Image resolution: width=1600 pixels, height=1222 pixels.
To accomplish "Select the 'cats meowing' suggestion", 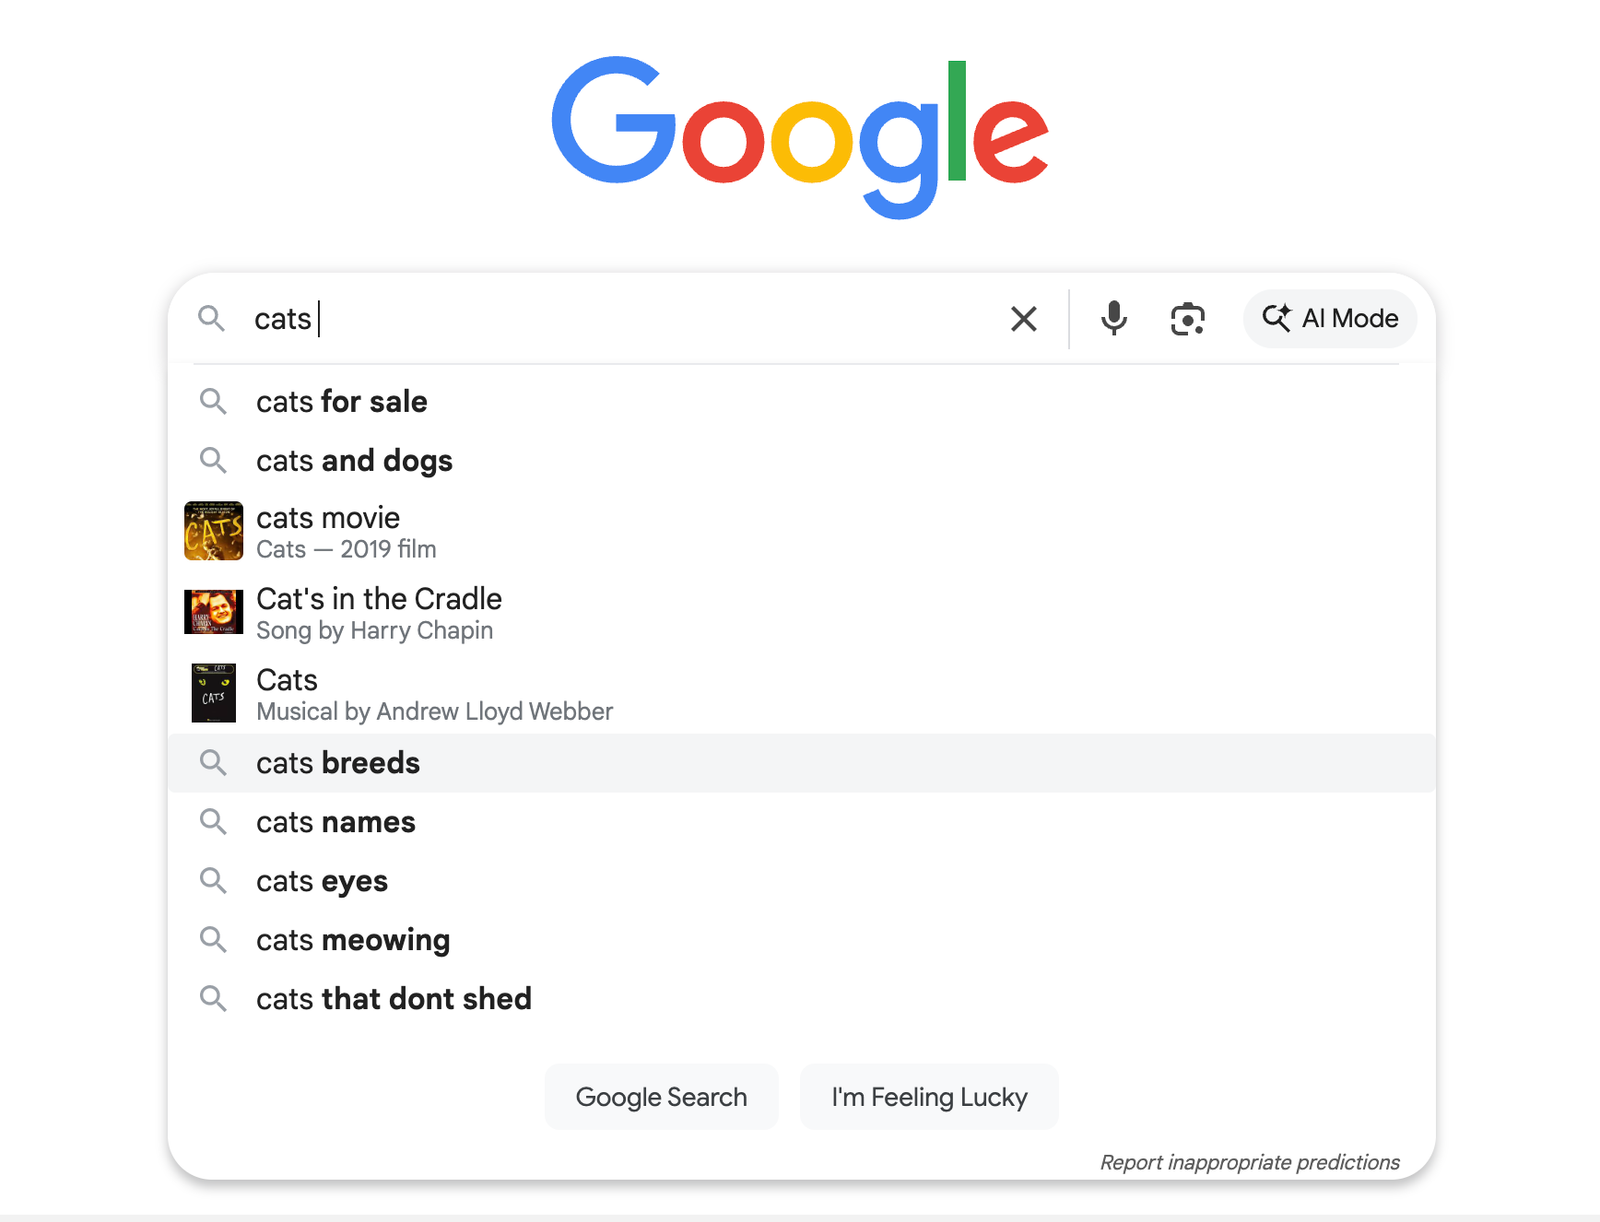I will click(353, 940).
